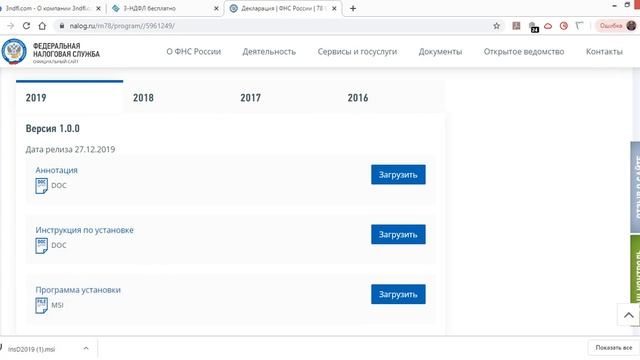Click the MSI file icon under Программа установки
Screen dimensions: 640x360
41,305
